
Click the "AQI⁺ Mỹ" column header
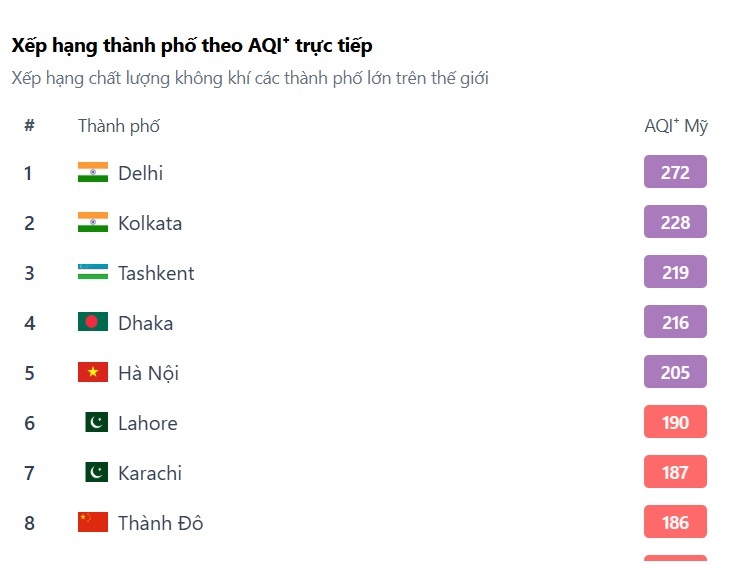coord(676,126)
